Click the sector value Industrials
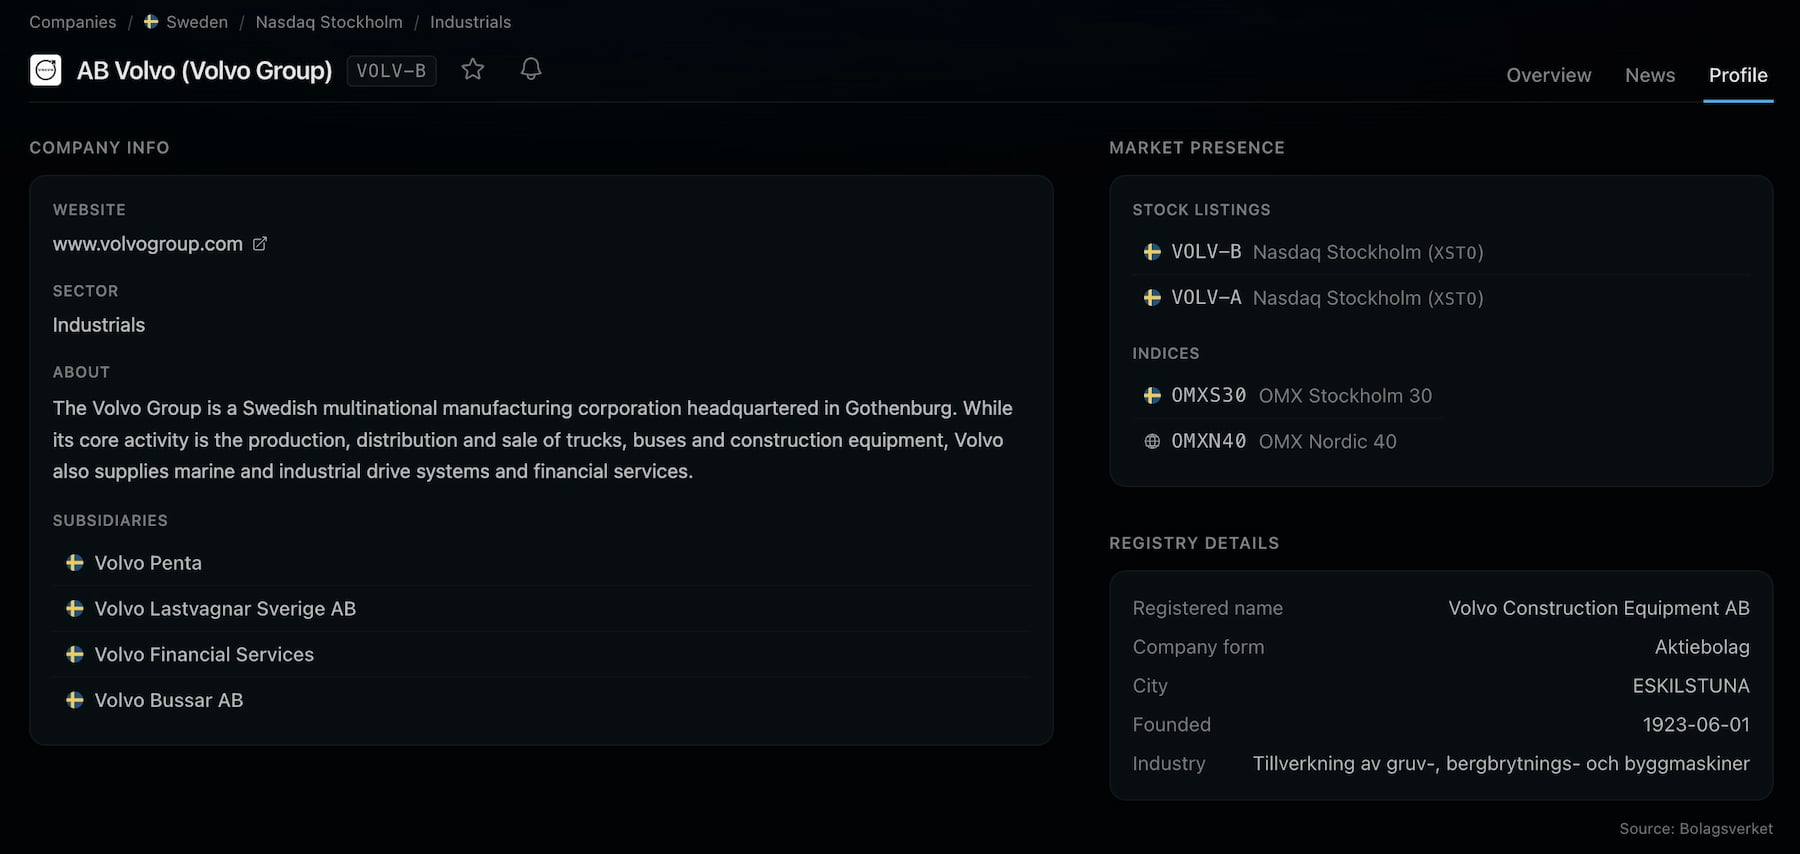This screenshot has width=1800, height=854. point(99,325)
